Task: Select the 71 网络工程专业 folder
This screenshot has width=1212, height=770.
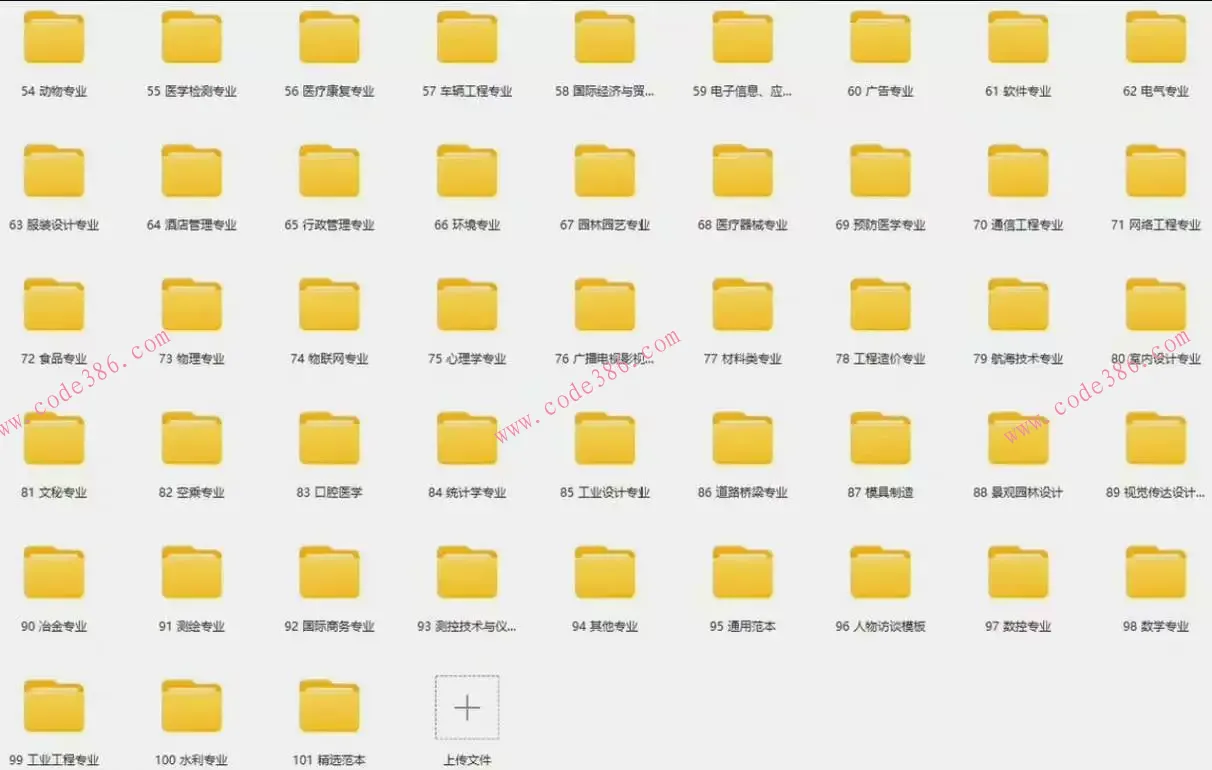Action: (x=1154, y=170)
